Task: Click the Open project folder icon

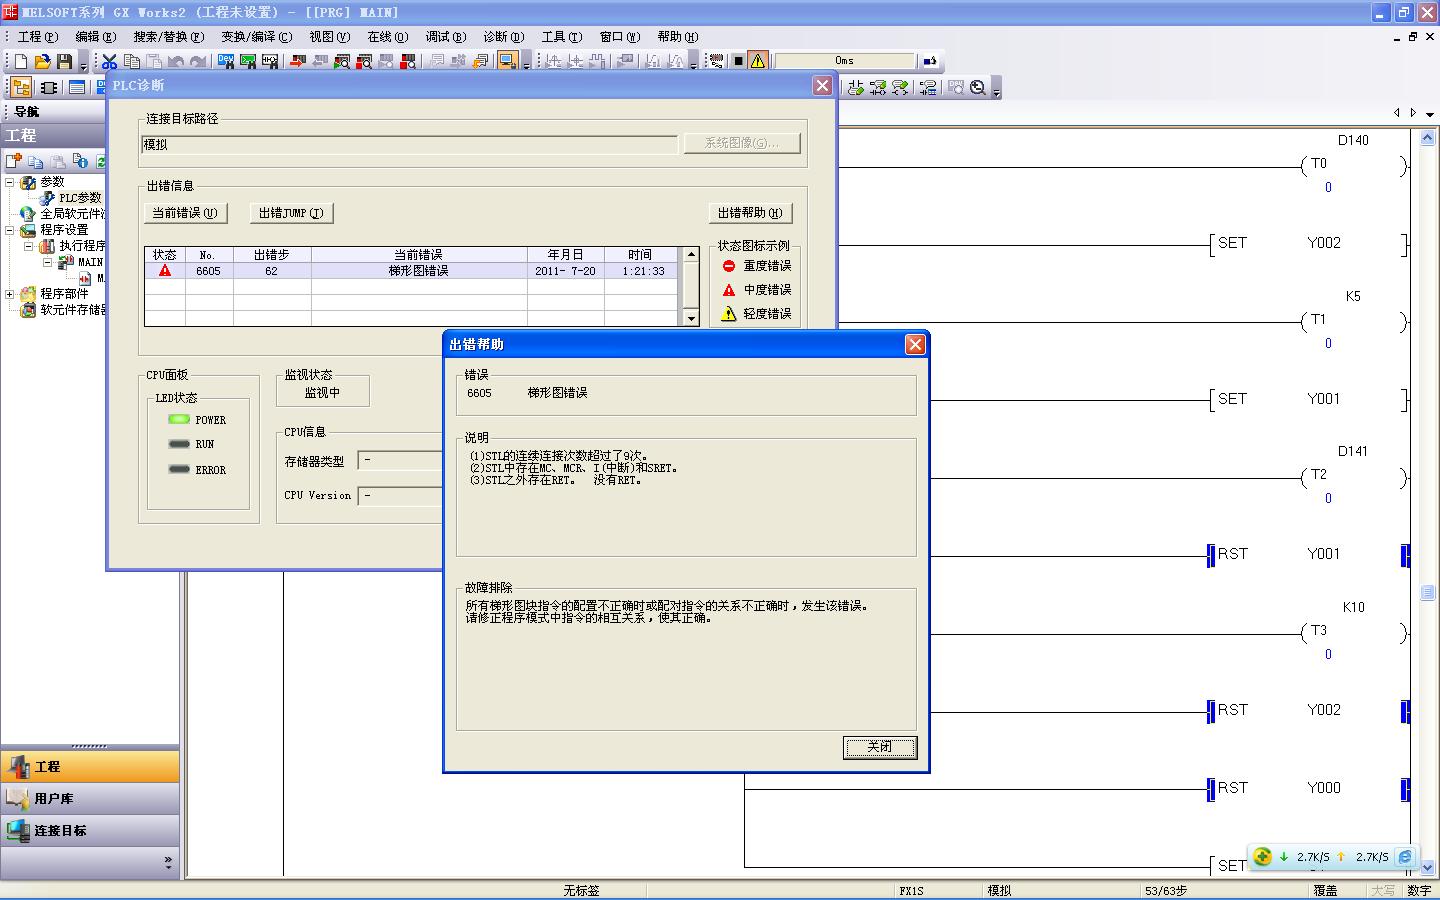Action: pos(42,61)
